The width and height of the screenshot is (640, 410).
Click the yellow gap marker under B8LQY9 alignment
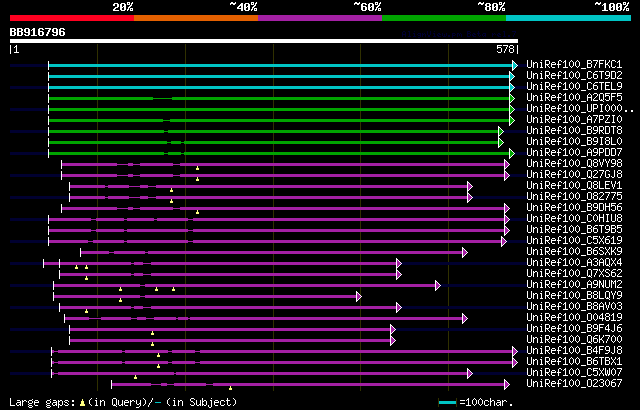tap(120, 300)
